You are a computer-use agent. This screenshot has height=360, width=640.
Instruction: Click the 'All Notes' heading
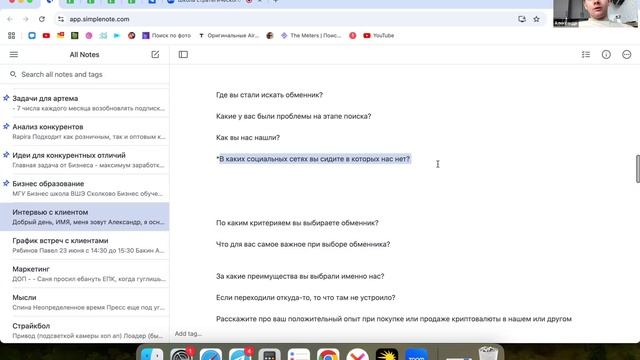pyautogui.click(x=84, y=54)
